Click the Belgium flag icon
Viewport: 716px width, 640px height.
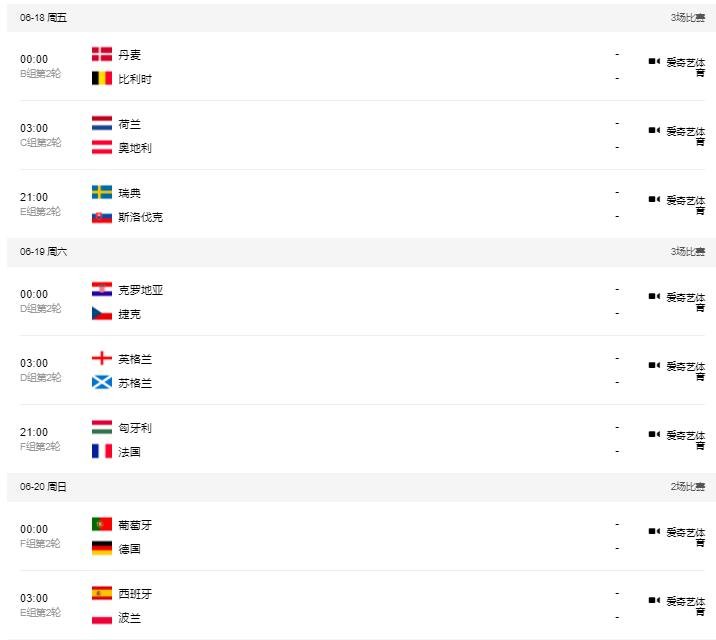point(101,78)
